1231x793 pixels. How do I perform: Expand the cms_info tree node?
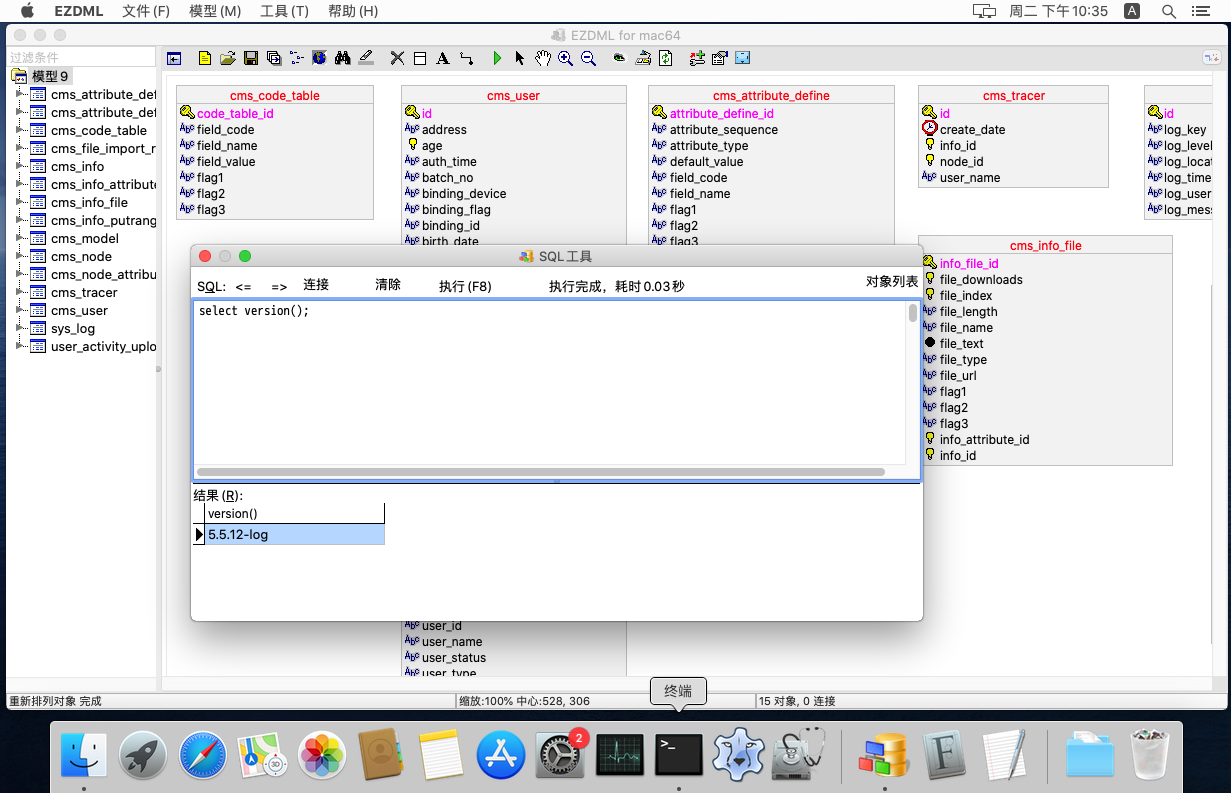click(x=19, y=166)
